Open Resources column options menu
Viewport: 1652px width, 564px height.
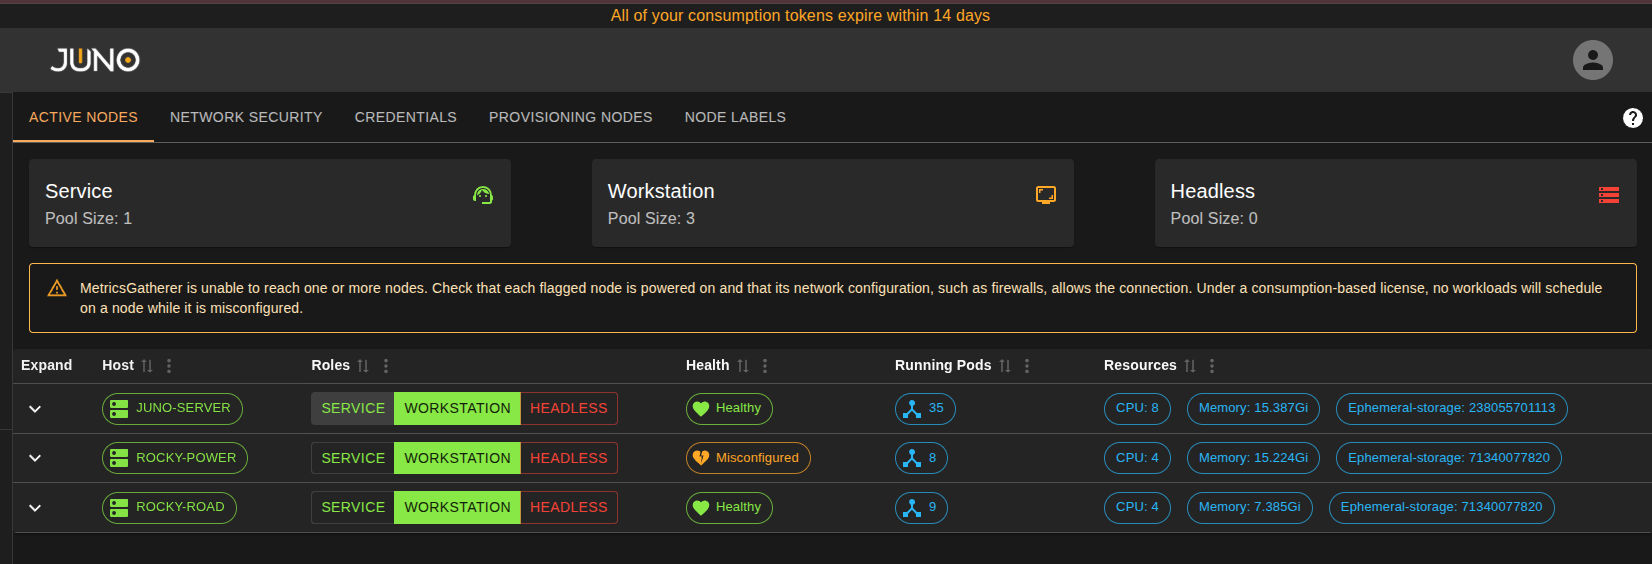tap(1212, 366)
